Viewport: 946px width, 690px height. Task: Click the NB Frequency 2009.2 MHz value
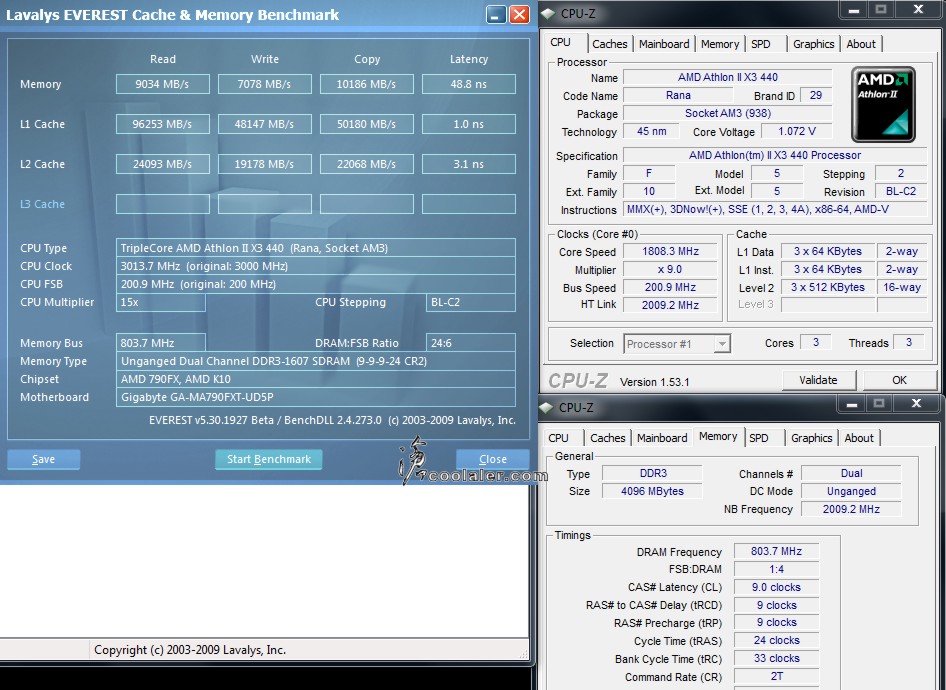(851, 509)
